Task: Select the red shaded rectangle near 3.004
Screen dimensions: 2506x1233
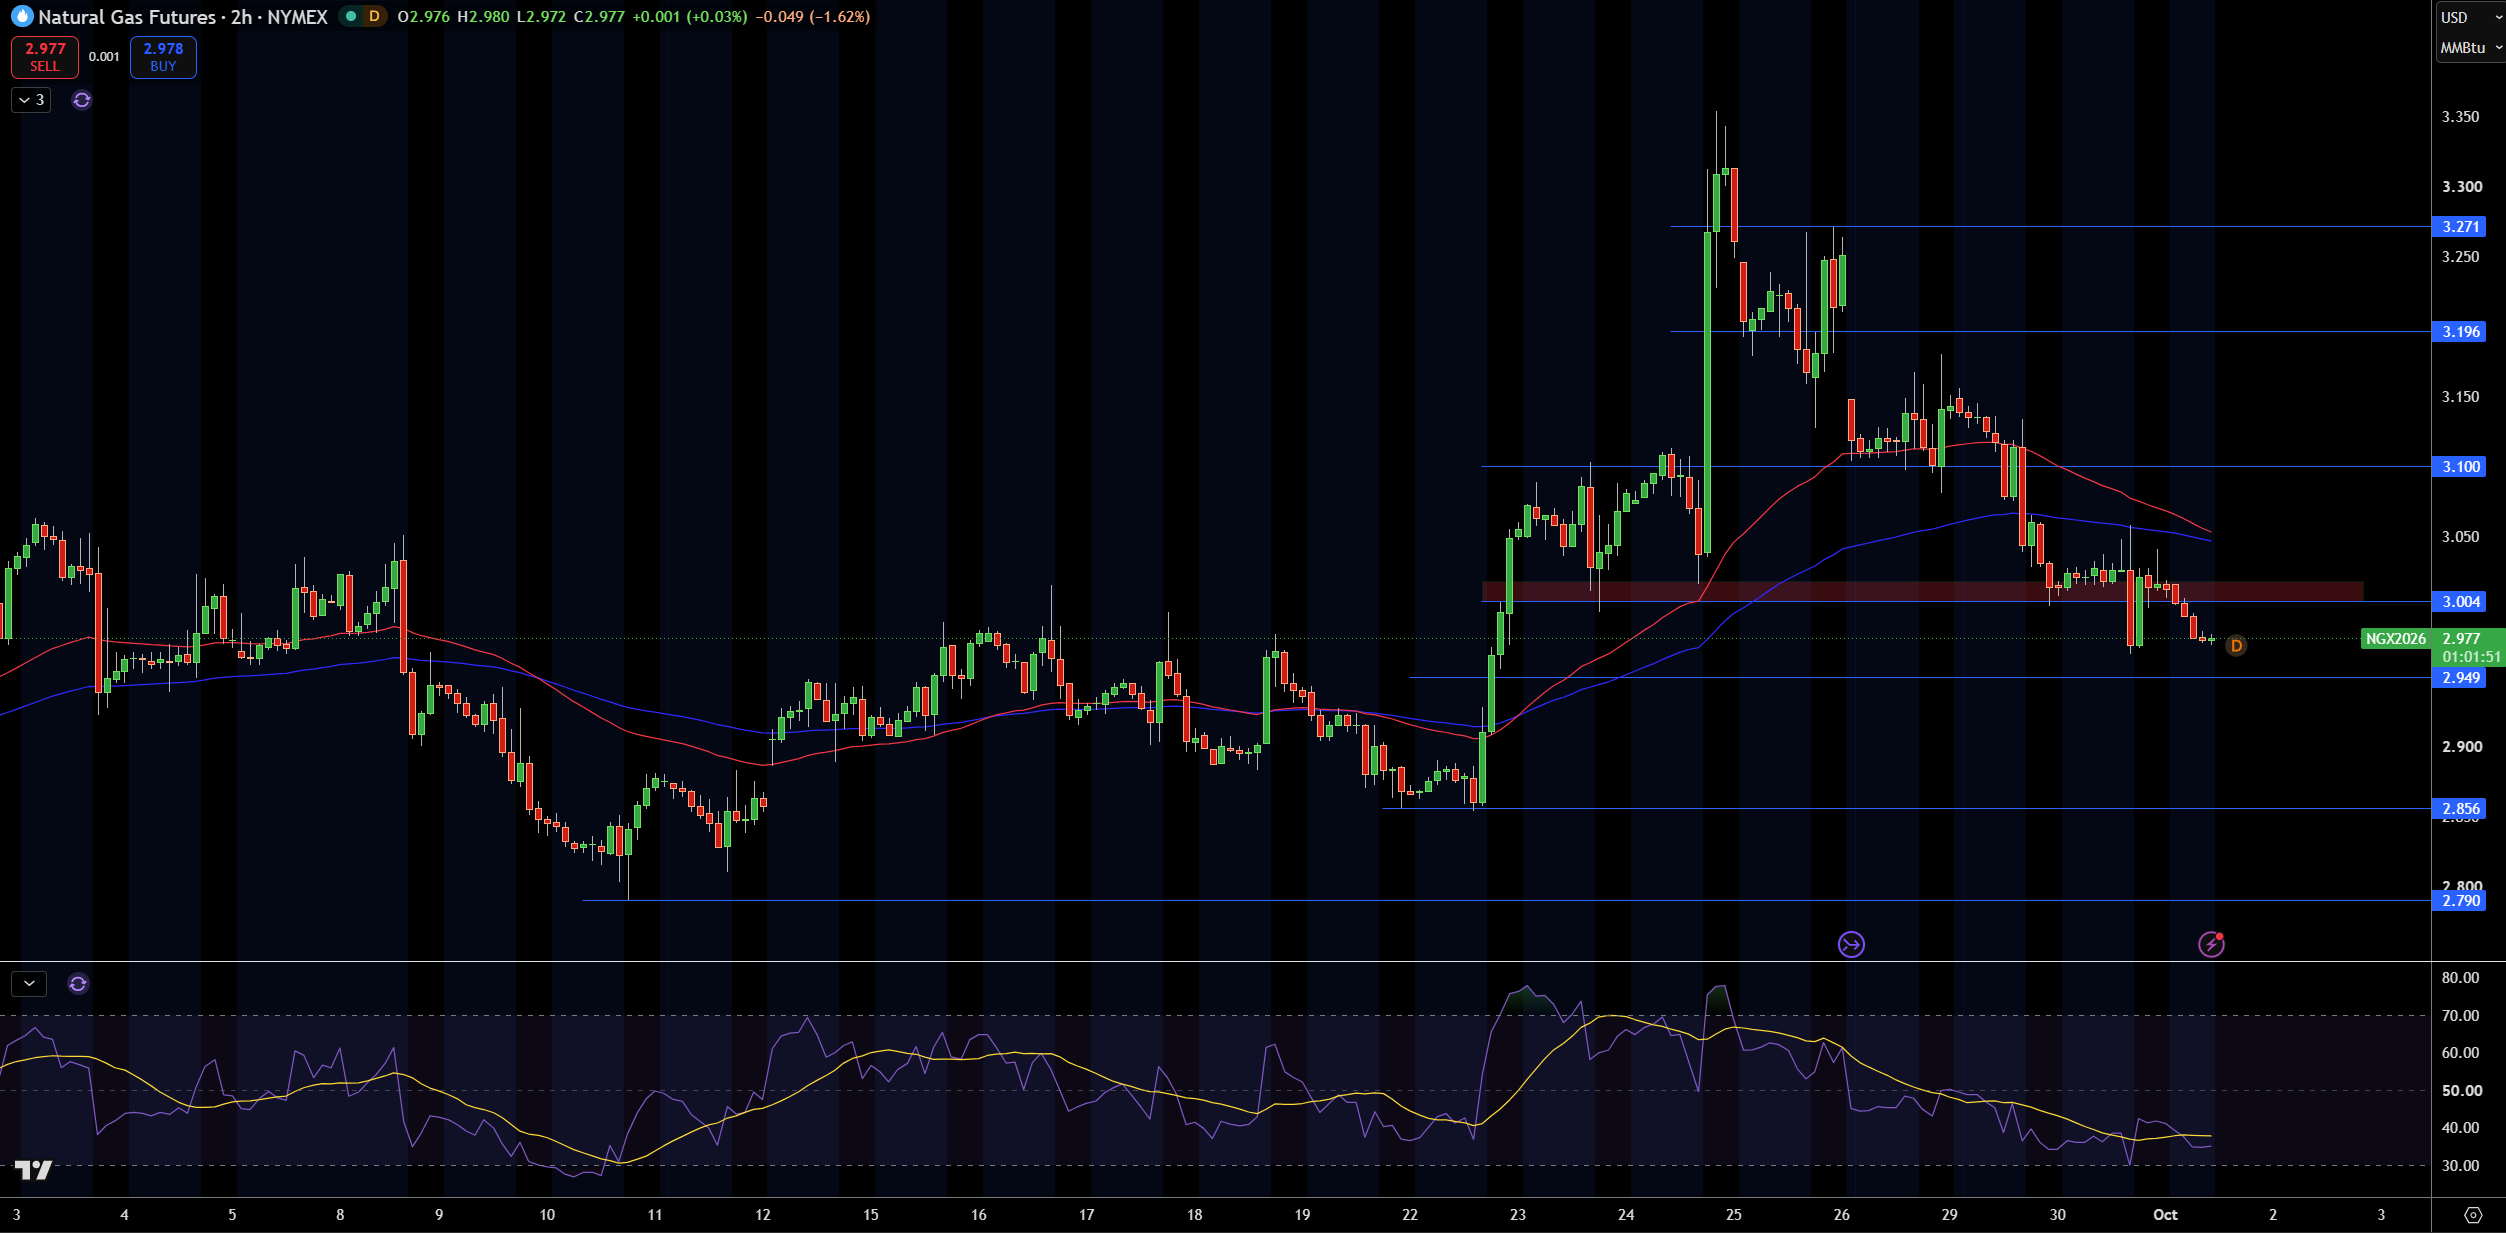Action: (x=1922, y=591)
